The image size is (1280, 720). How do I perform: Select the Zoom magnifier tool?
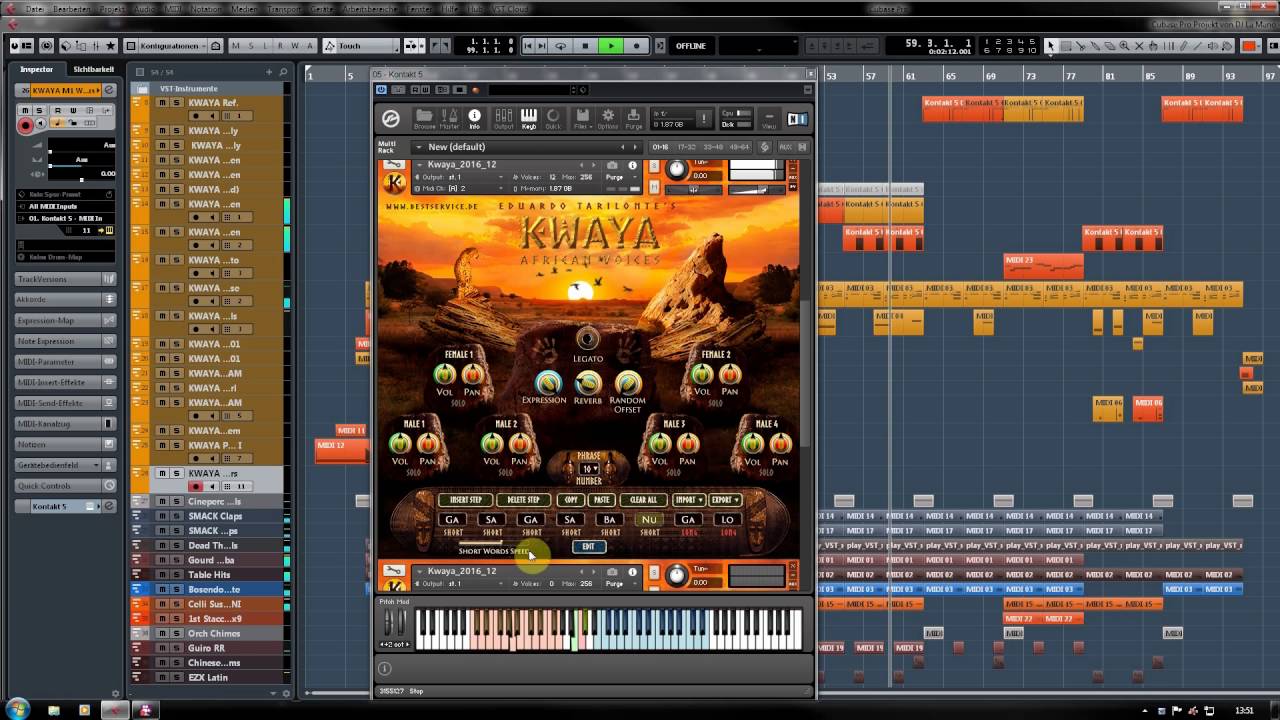(x=1125, y=46)
